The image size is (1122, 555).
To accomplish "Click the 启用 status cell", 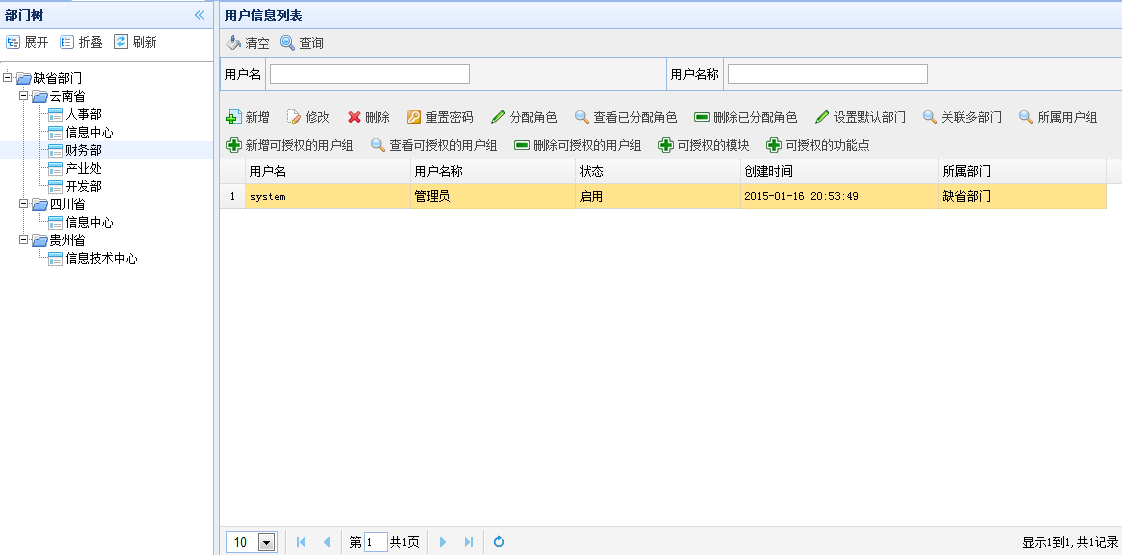I will [x=658, y=196].
